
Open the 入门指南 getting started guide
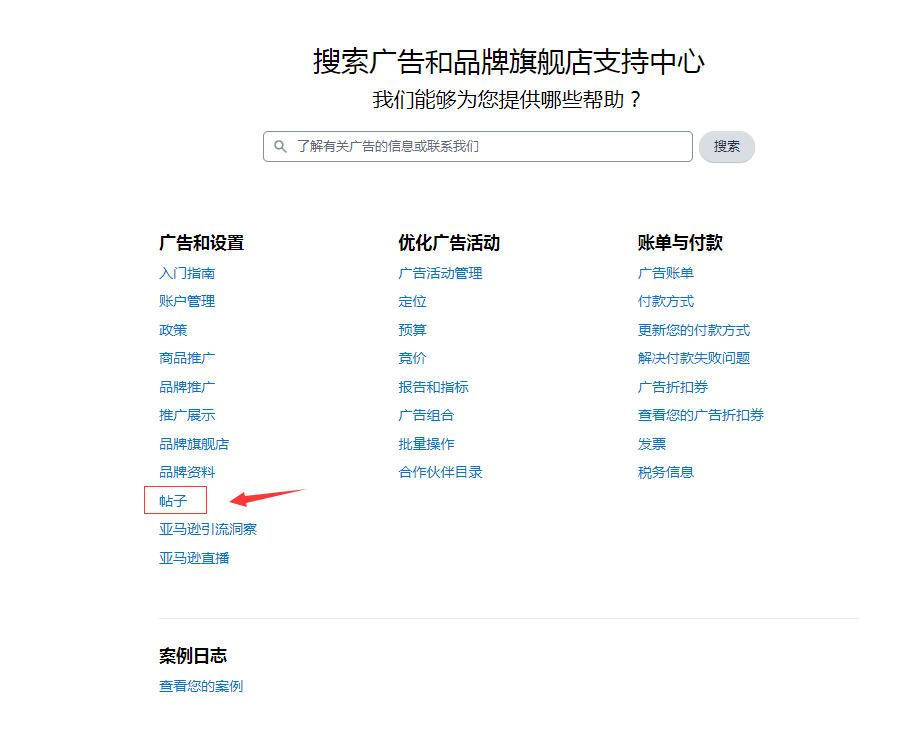[x=186, y=272]
